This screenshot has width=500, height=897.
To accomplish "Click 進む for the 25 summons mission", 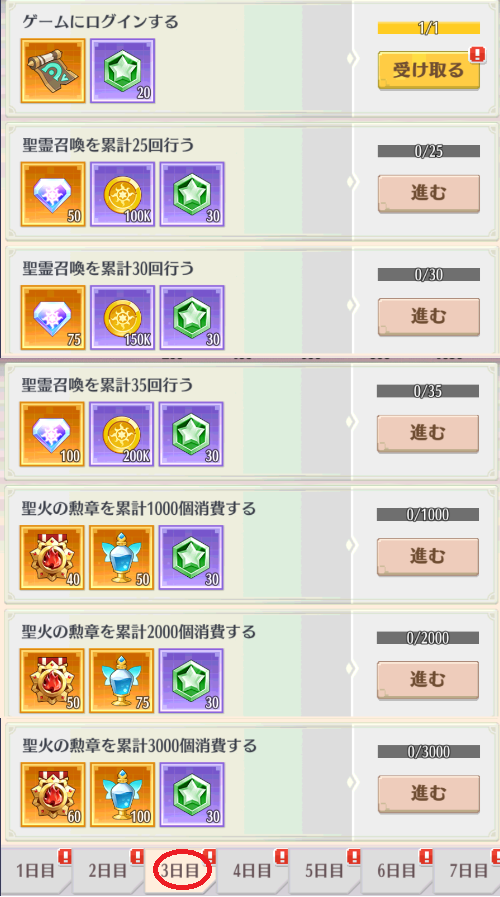I will (428, 193).
